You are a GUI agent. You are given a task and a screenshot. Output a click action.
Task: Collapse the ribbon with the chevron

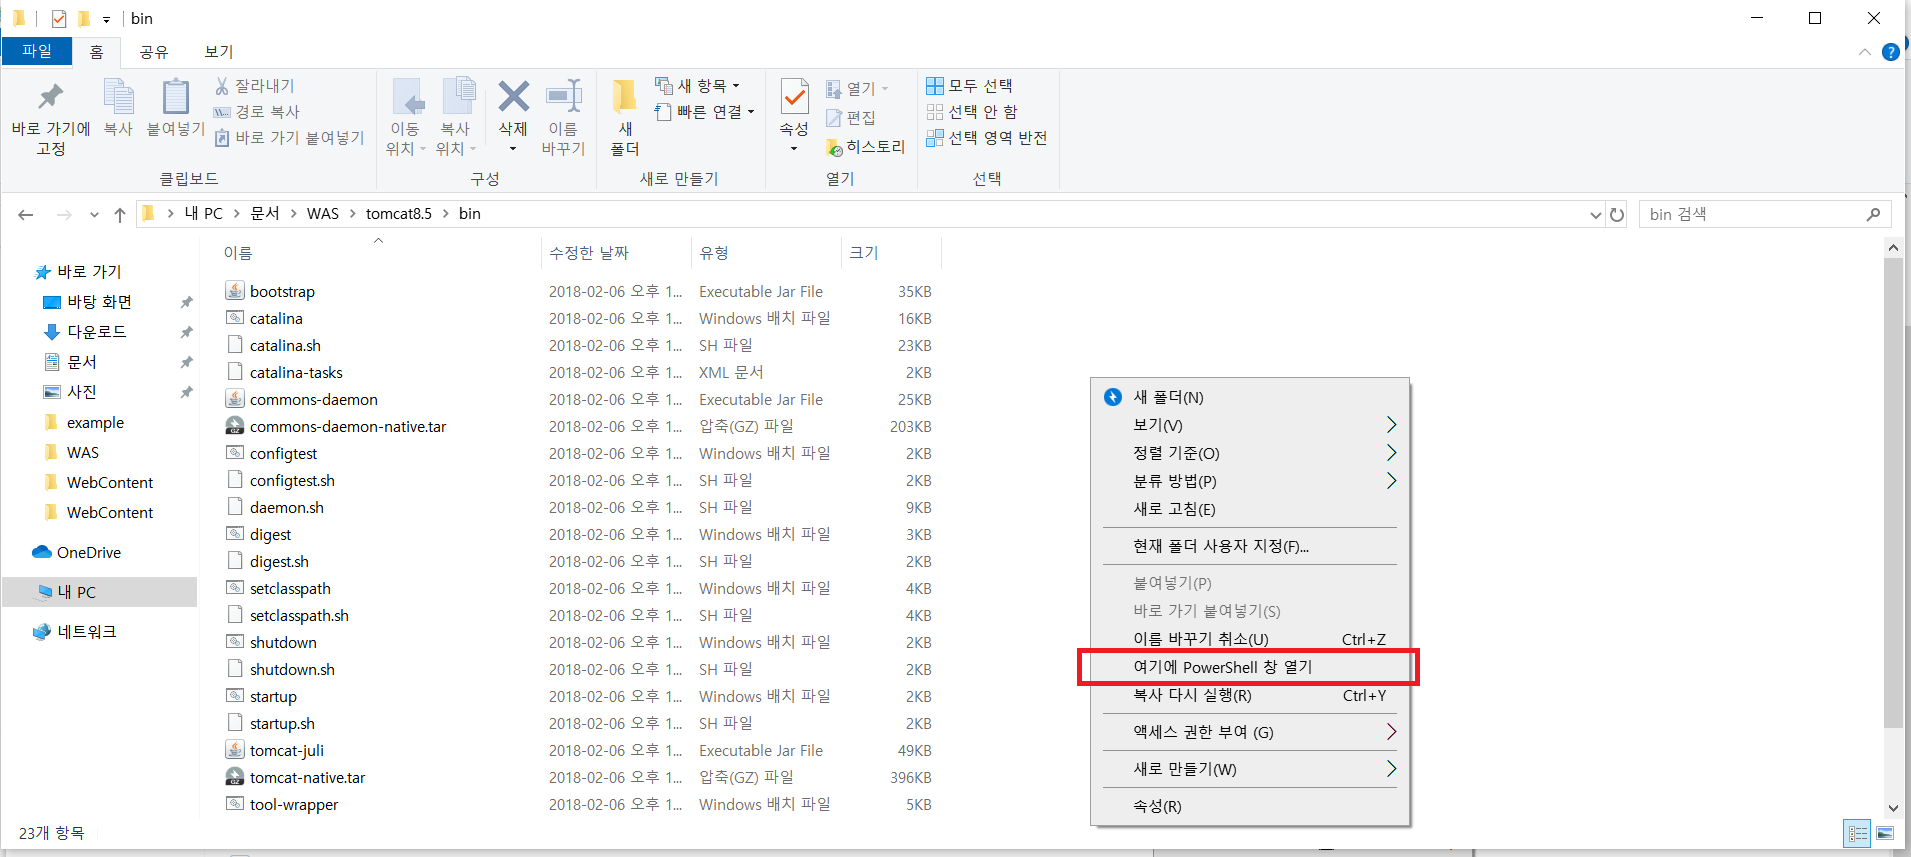point(1864,52)
